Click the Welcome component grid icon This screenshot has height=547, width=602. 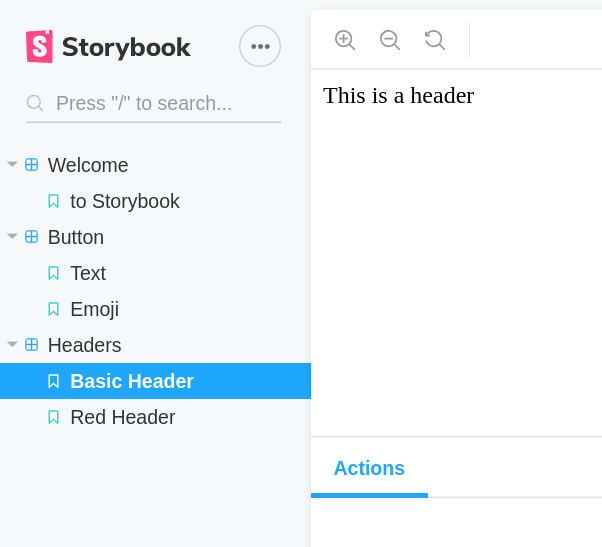[x=31, y=165]
